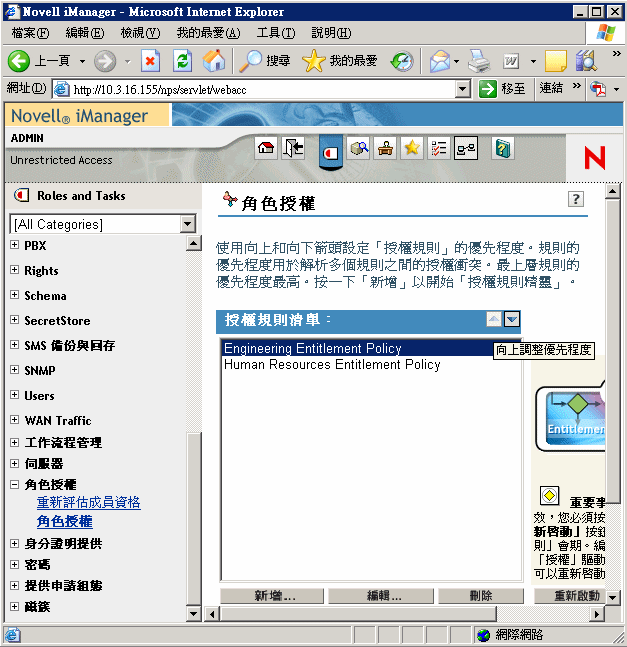This screenshot has width=627, height=647.
Task: Open the 工具(T) menu
Action: click(x=276, y=33)
